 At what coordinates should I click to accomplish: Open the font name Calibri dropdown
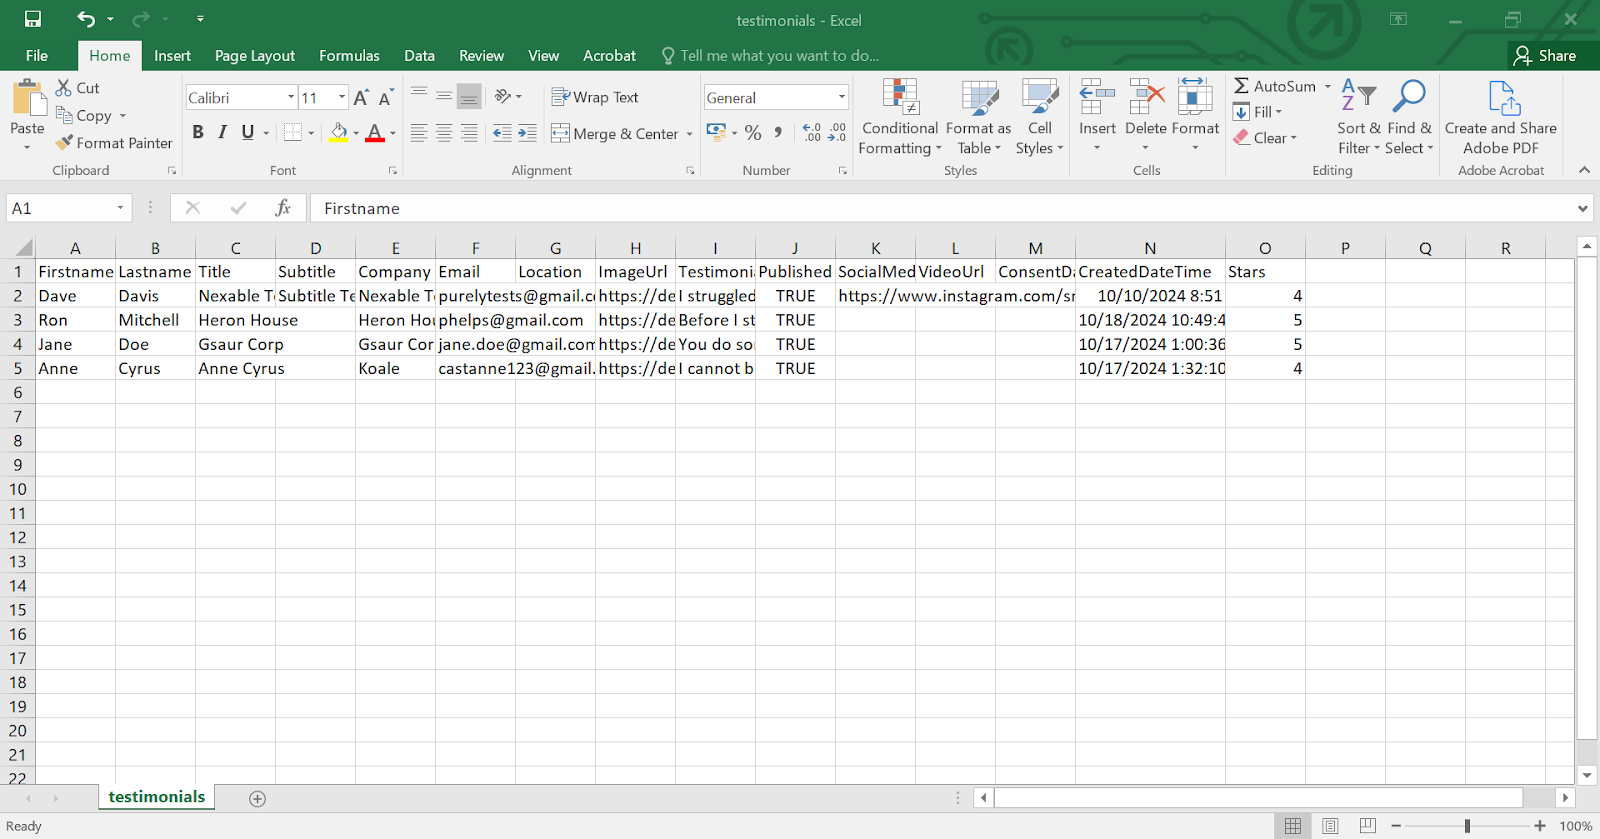(291, 97)
